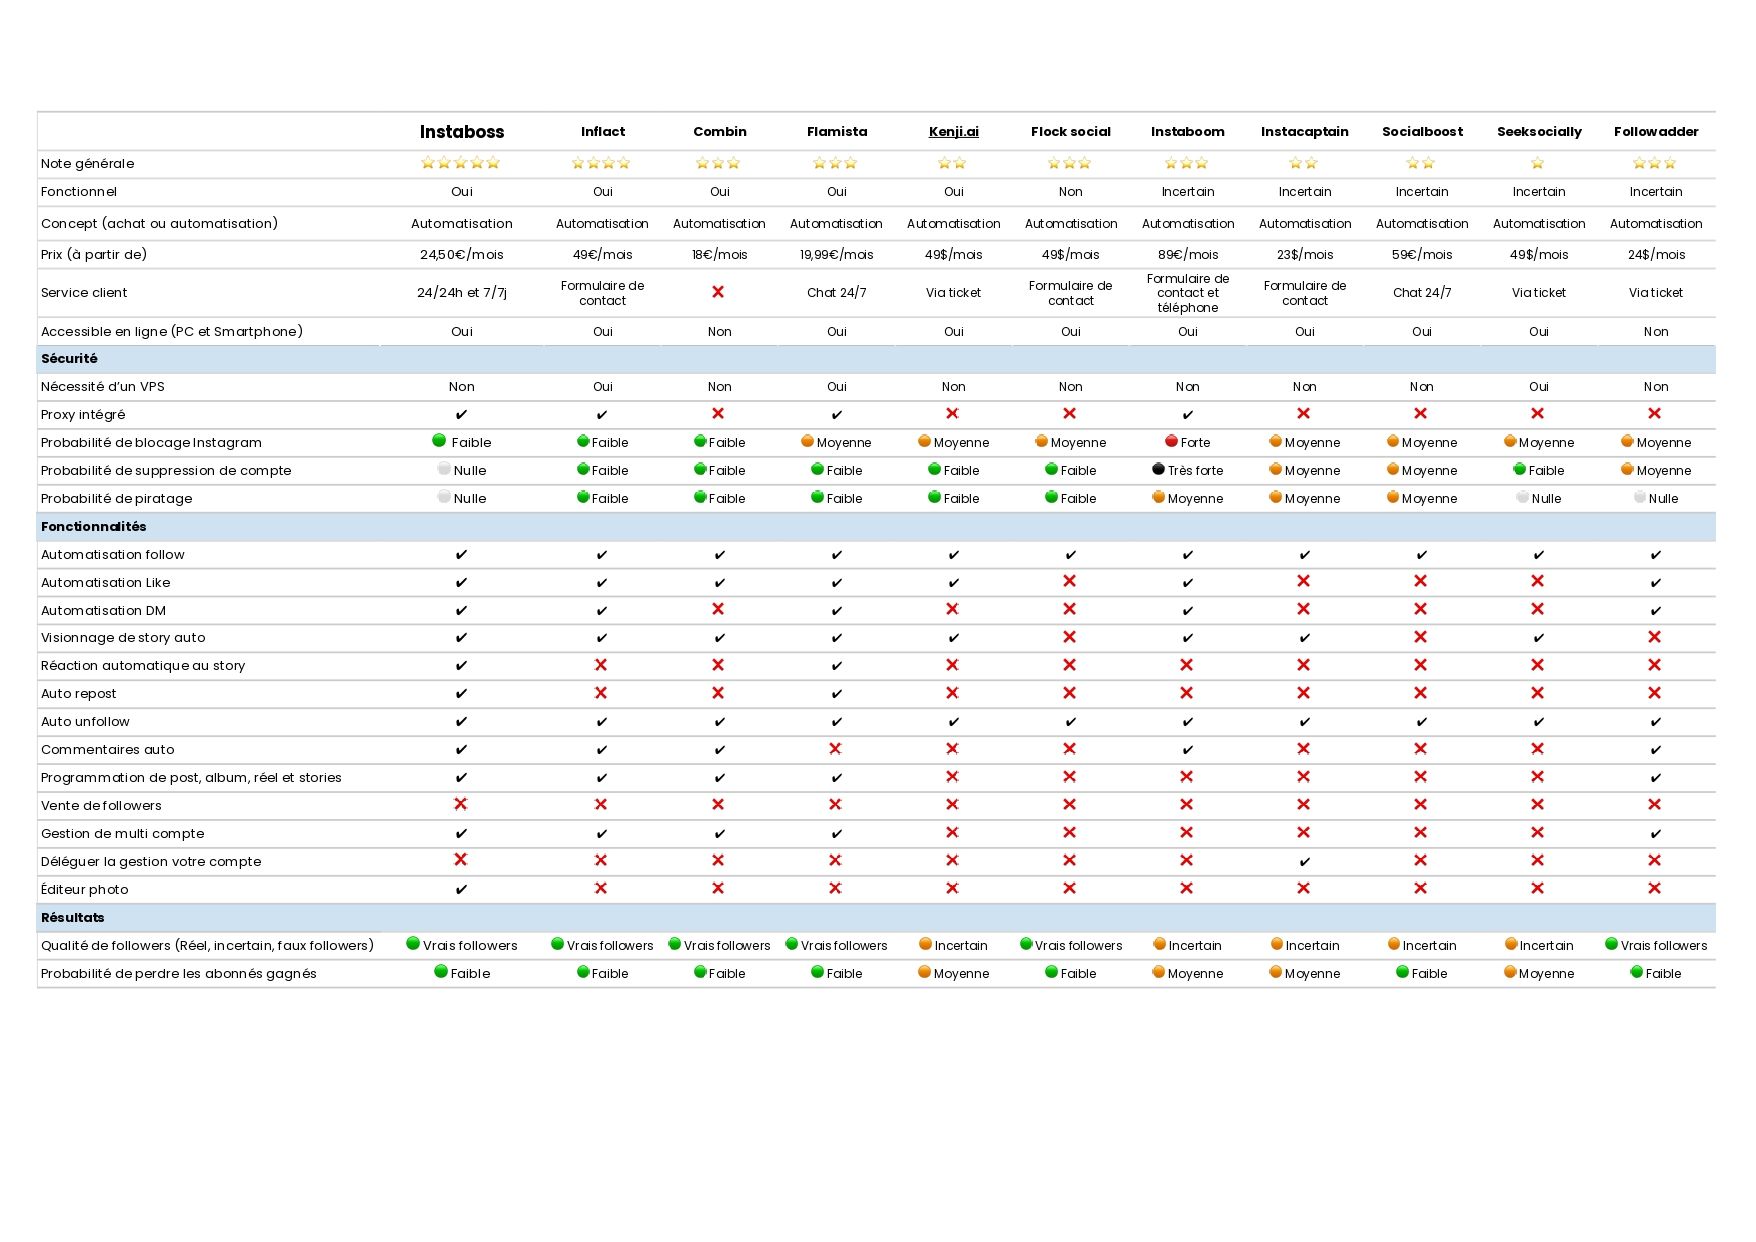
Task: Click the Nécessité d'un VPS row label
Action: pos(103,386)
